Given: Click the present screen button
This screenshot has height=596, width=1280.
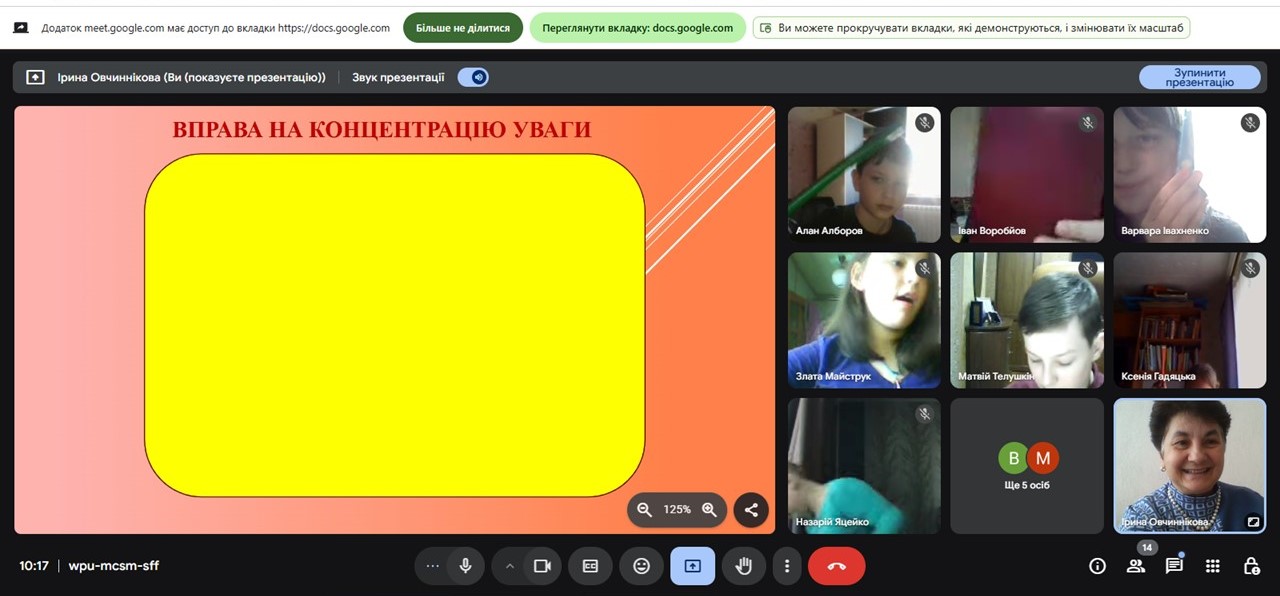Looking at the screenshot, I should click(x=692, y=566).
